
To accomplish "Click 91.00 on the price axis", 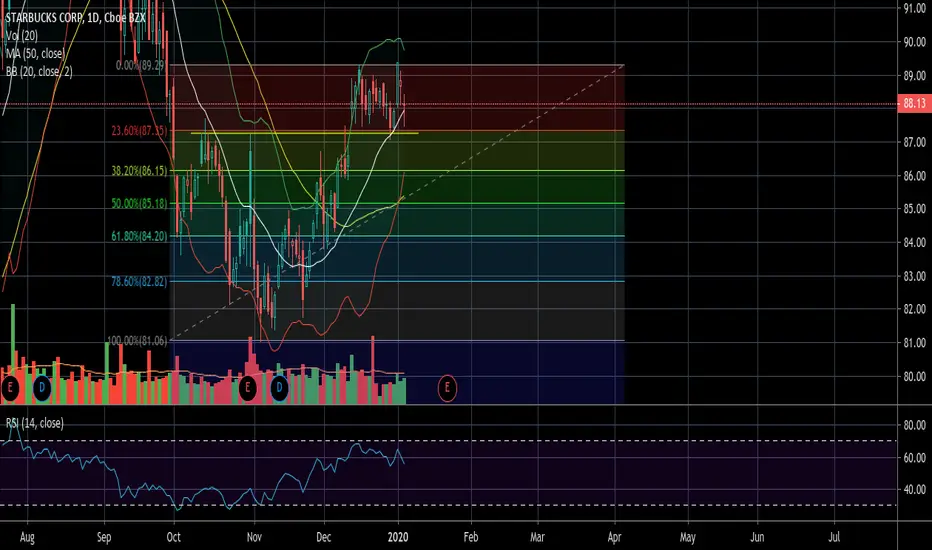I will (x=914, y=8).
